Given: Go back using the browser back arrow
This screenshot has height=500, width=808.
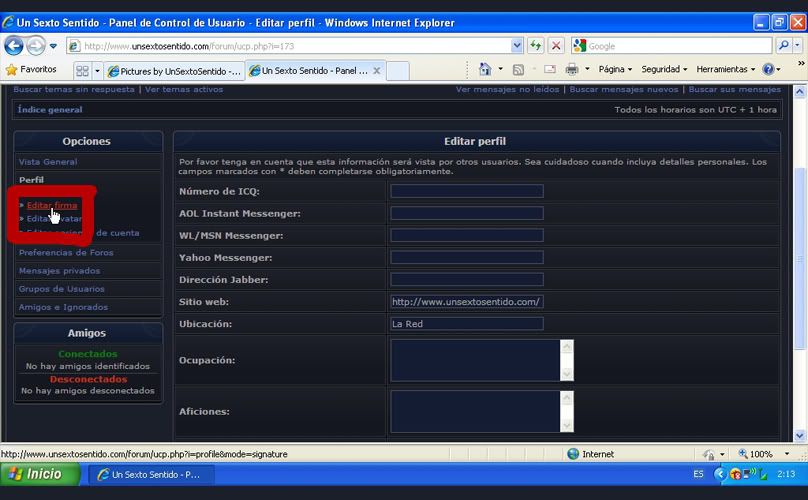Looking at the screenshot, I should [x=14, y=46].
